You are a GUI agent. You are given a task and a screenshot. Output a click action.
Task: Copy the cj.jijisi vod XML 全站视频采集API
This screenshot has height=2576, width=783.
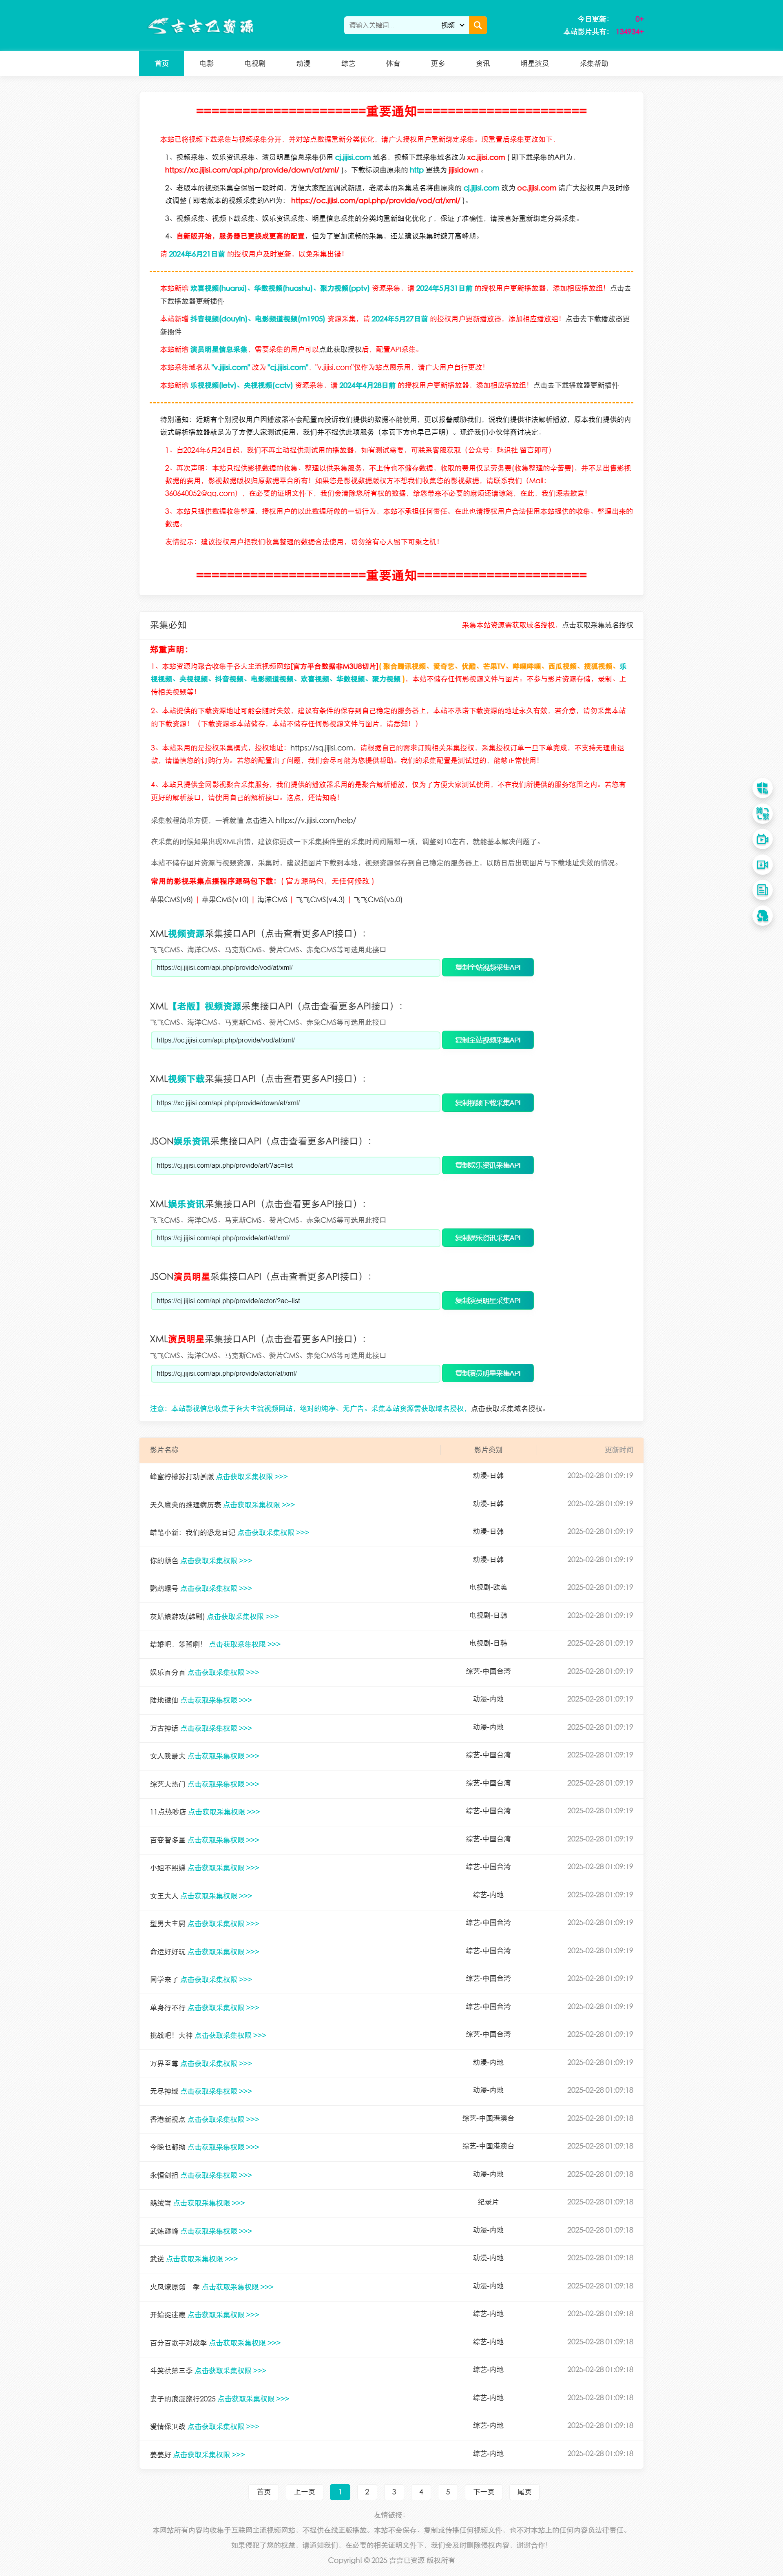click(488, 967)
